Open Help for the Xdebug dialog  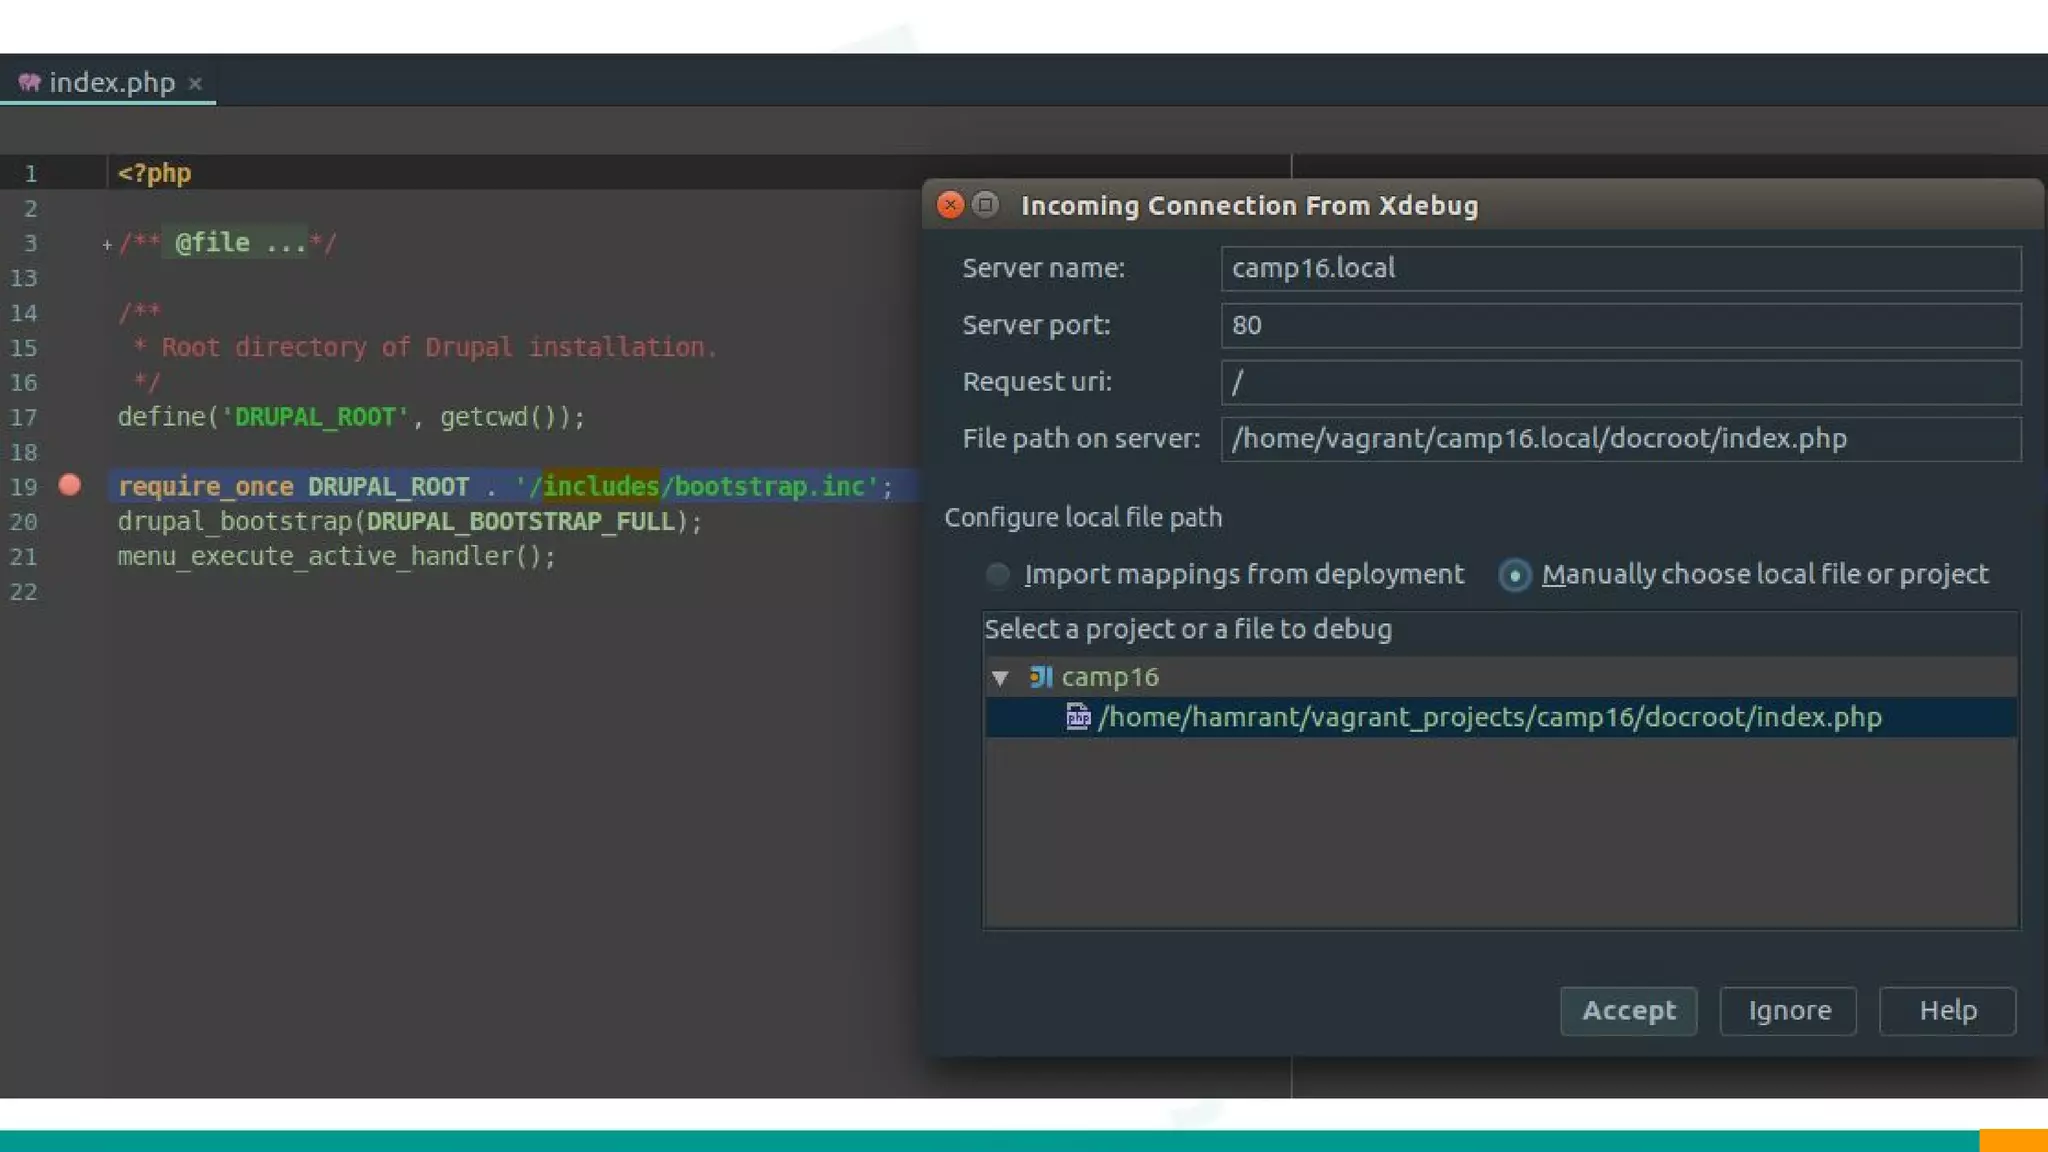pyautogui.click(x=1947, y=1011)
